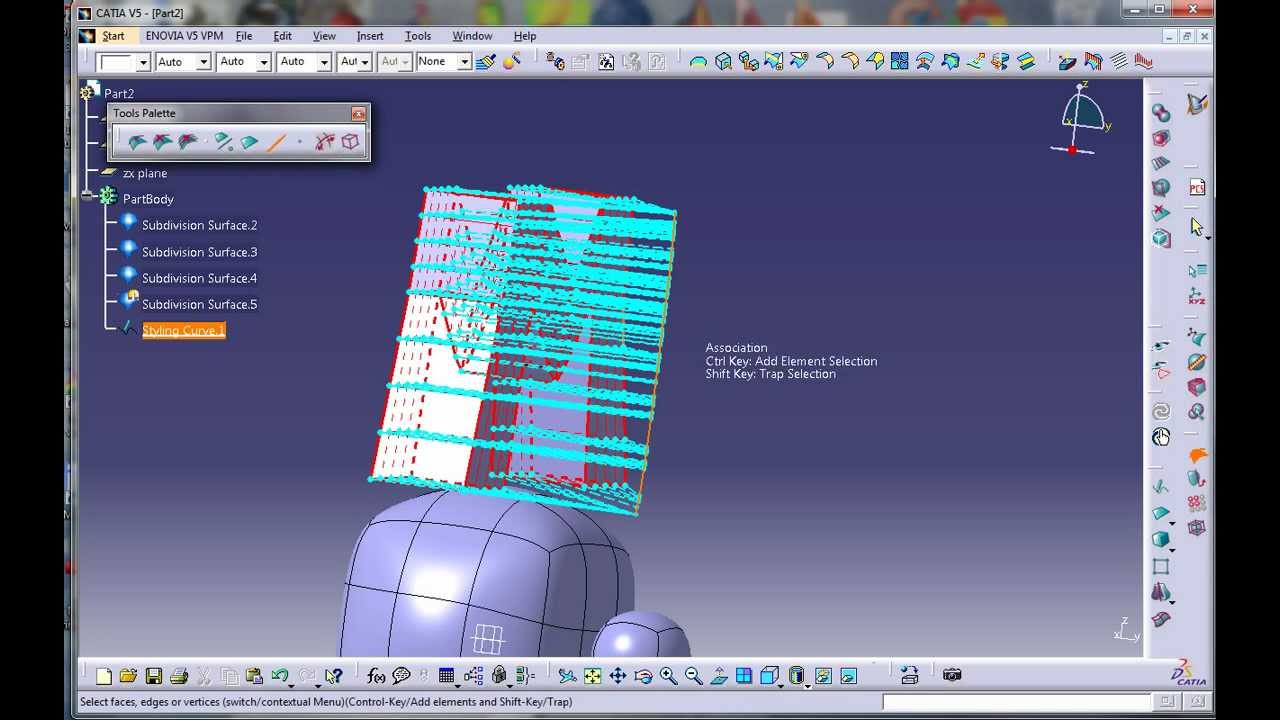Image resolution: width=1280 pixels, height=720 pixels.
Task: Select the orange line tool in Tools Palette
Action: click(276, 142)
